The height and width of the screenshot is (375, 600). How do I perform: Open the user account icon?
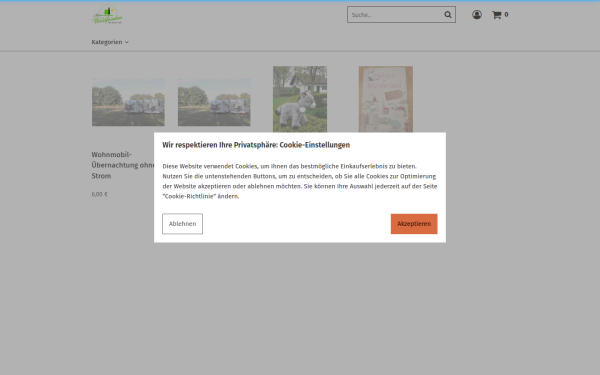coord(477,15)
